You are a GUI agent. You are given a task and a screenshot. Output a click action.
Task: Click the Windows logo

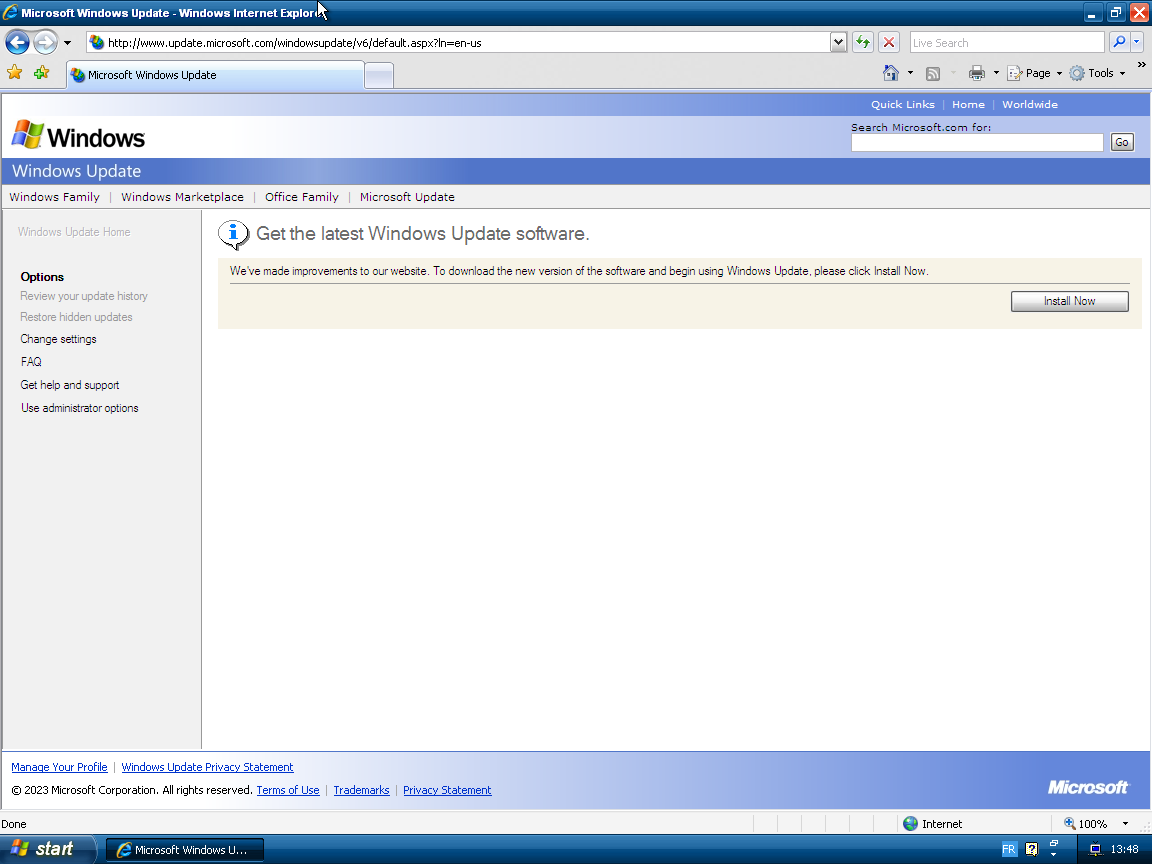pyautogui.click(x=79, y=136)
